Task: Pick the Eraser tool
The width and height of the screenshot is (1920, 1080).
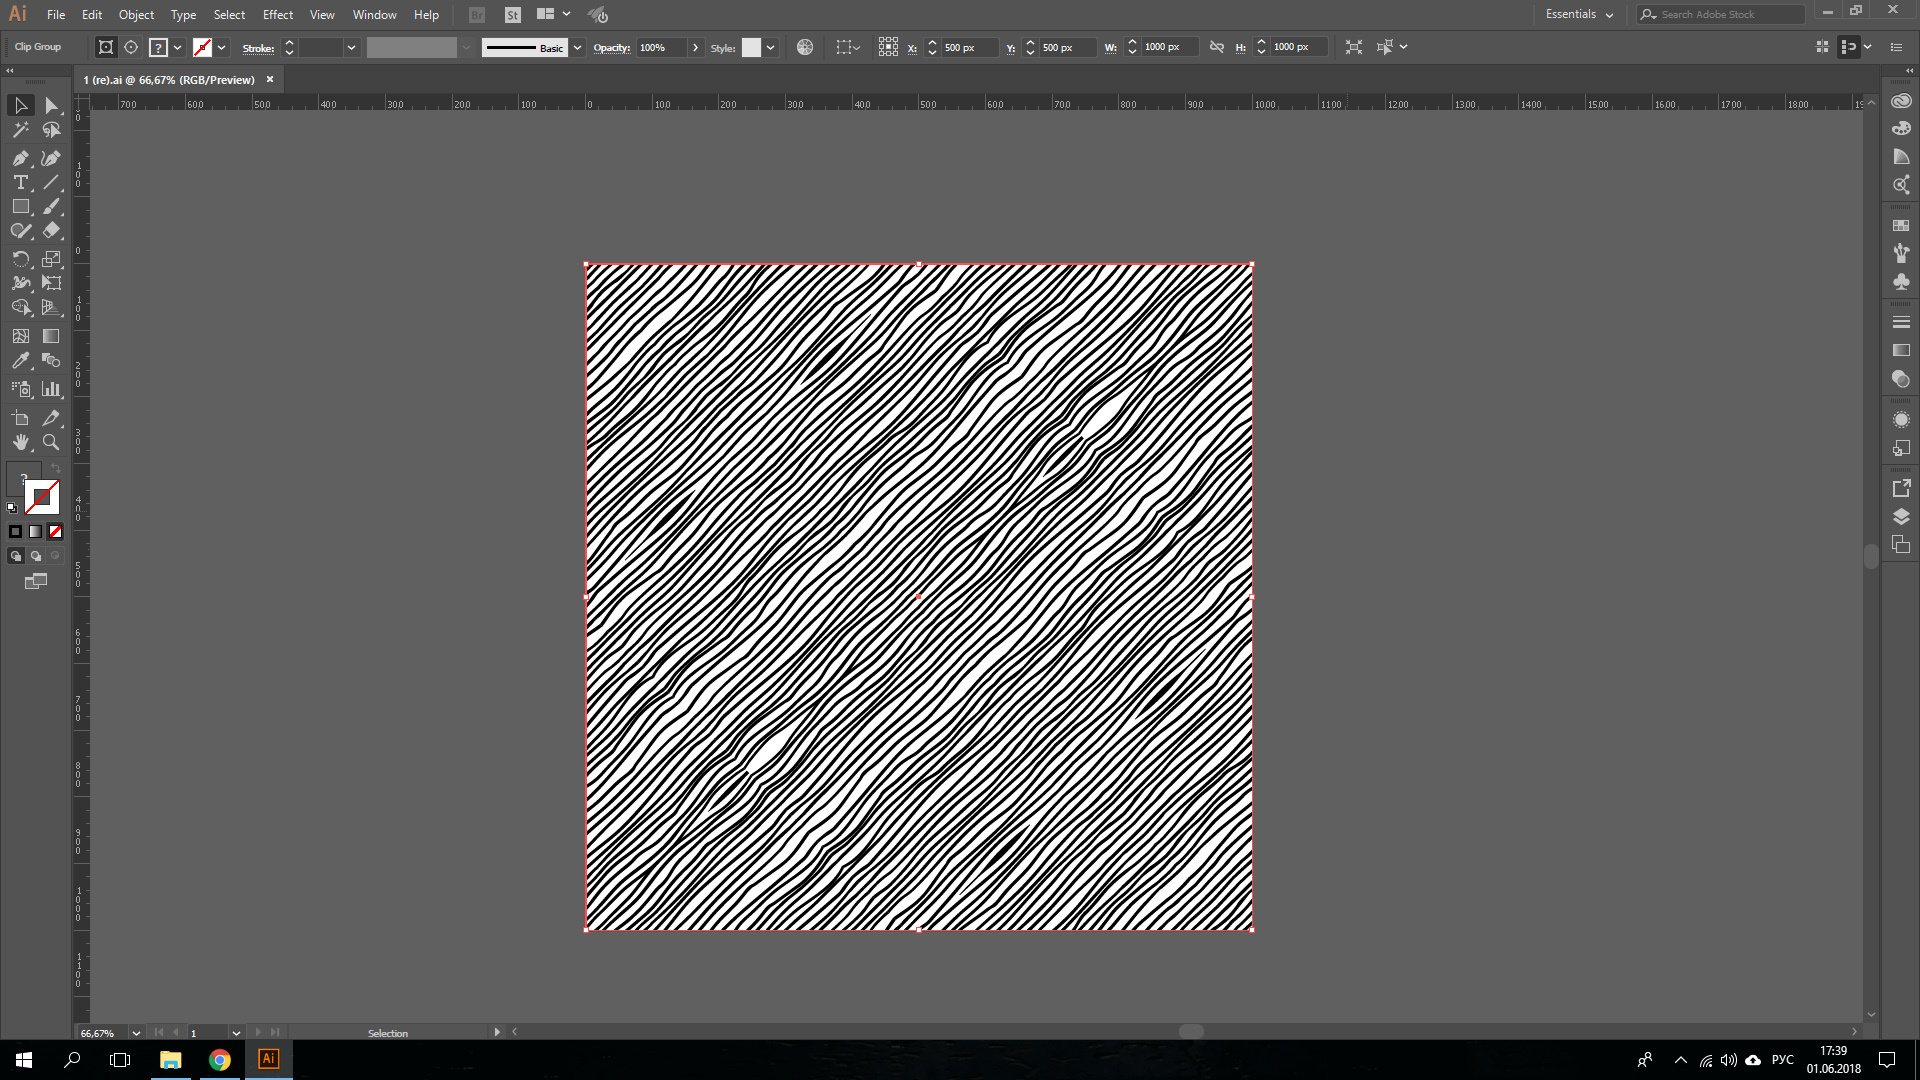Action: (51, 231)
